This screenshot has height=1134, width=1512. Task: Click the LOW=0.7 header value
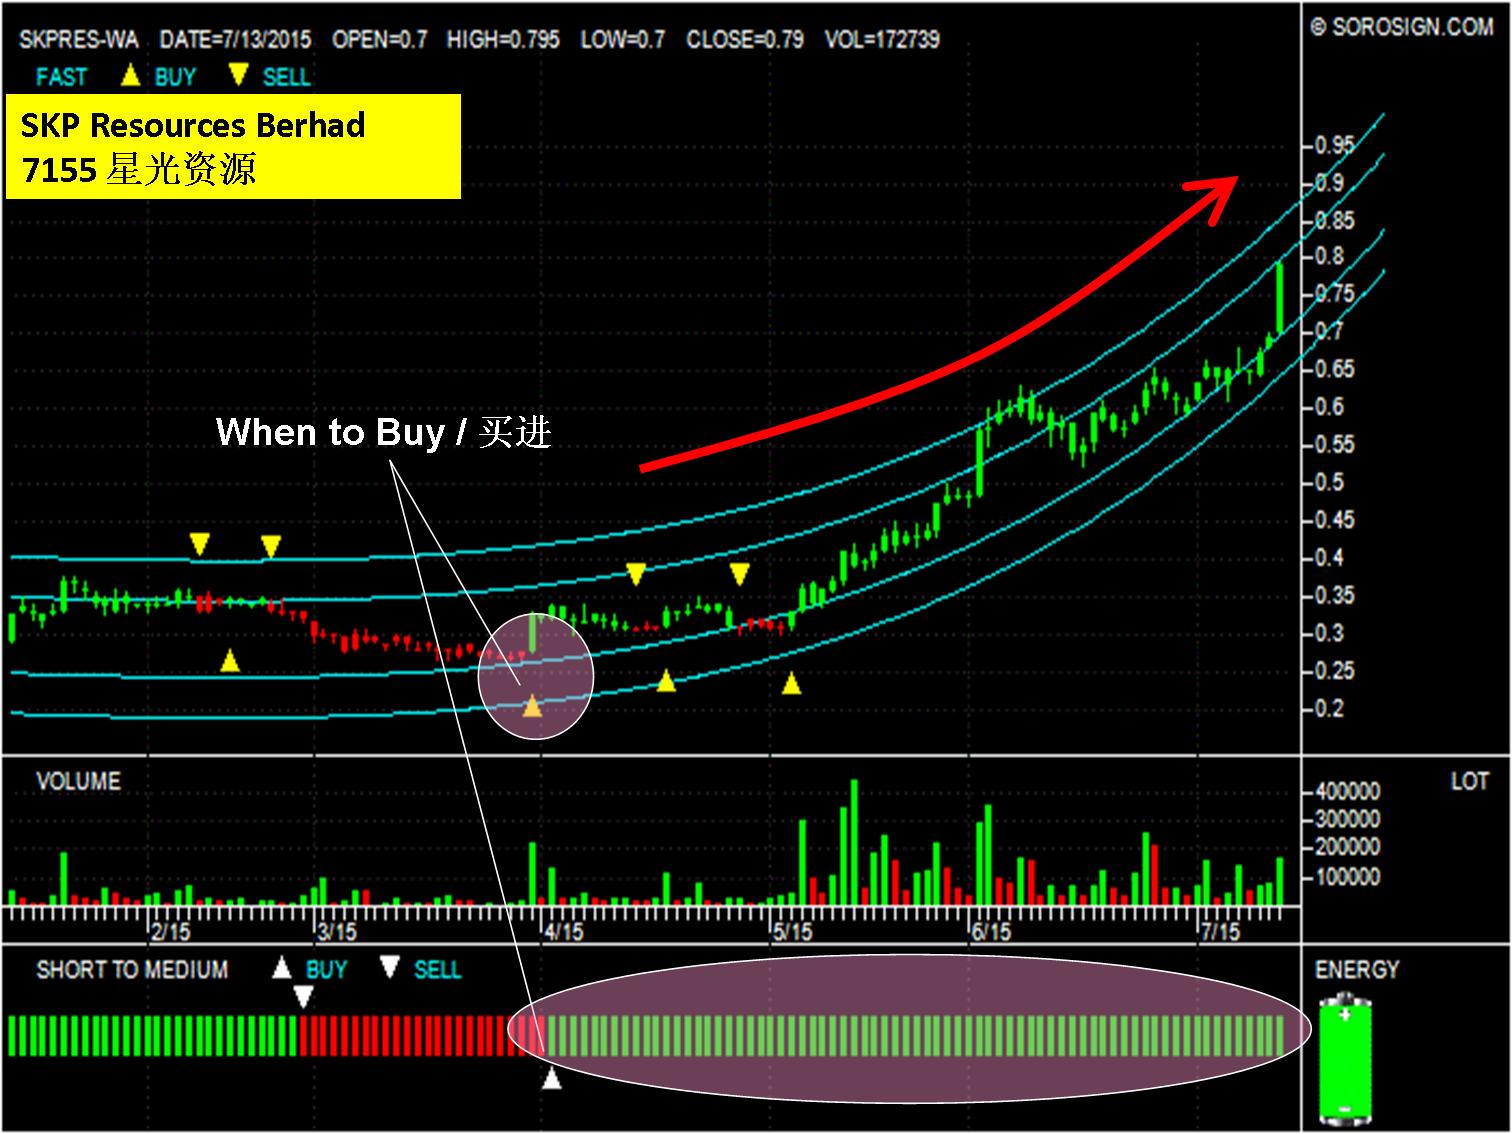(622, 40)
